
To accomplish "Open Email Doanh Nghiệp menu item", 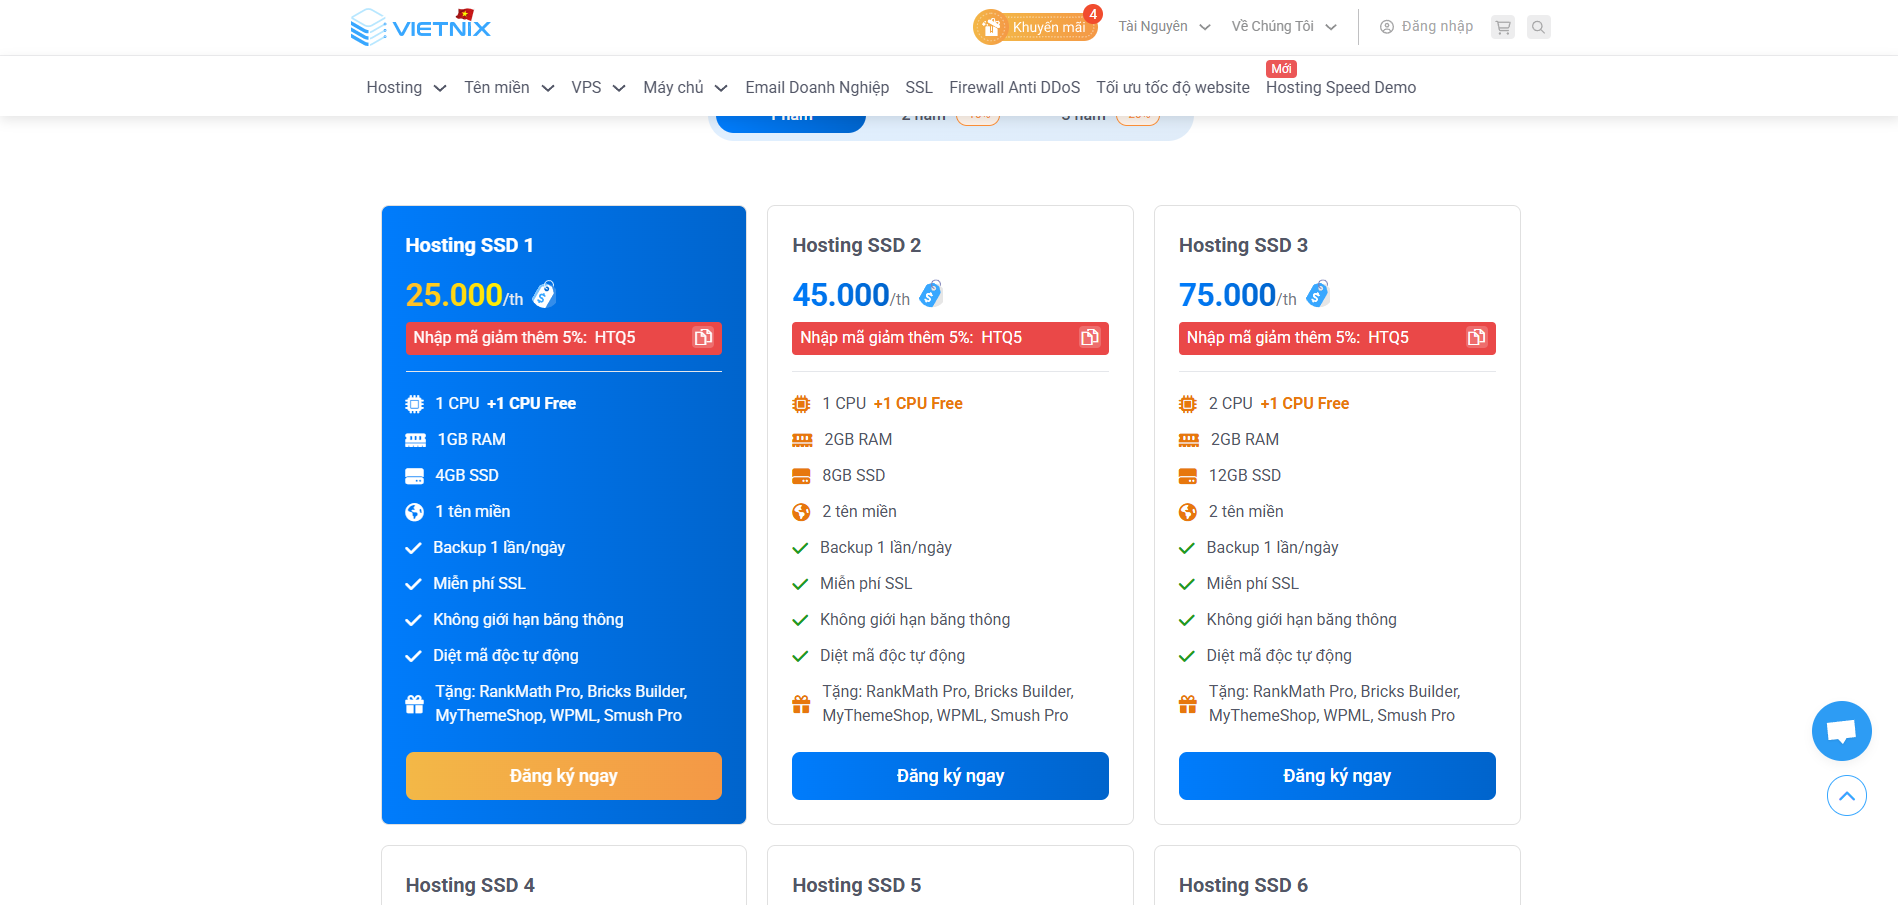I will 816,88.
